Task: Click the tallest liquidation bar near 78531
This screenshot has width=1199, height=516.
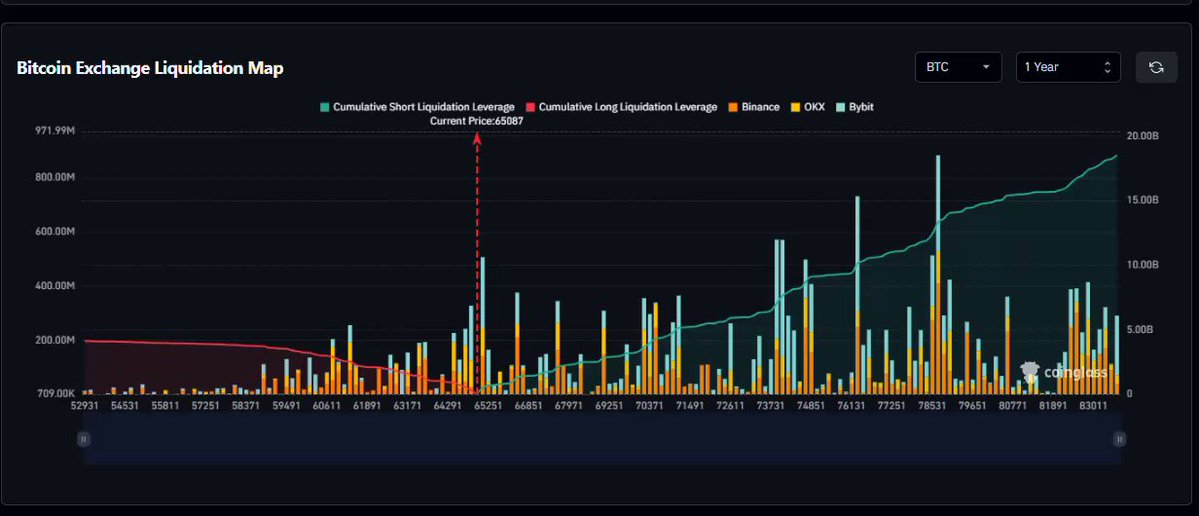Action: coord(937,274)
